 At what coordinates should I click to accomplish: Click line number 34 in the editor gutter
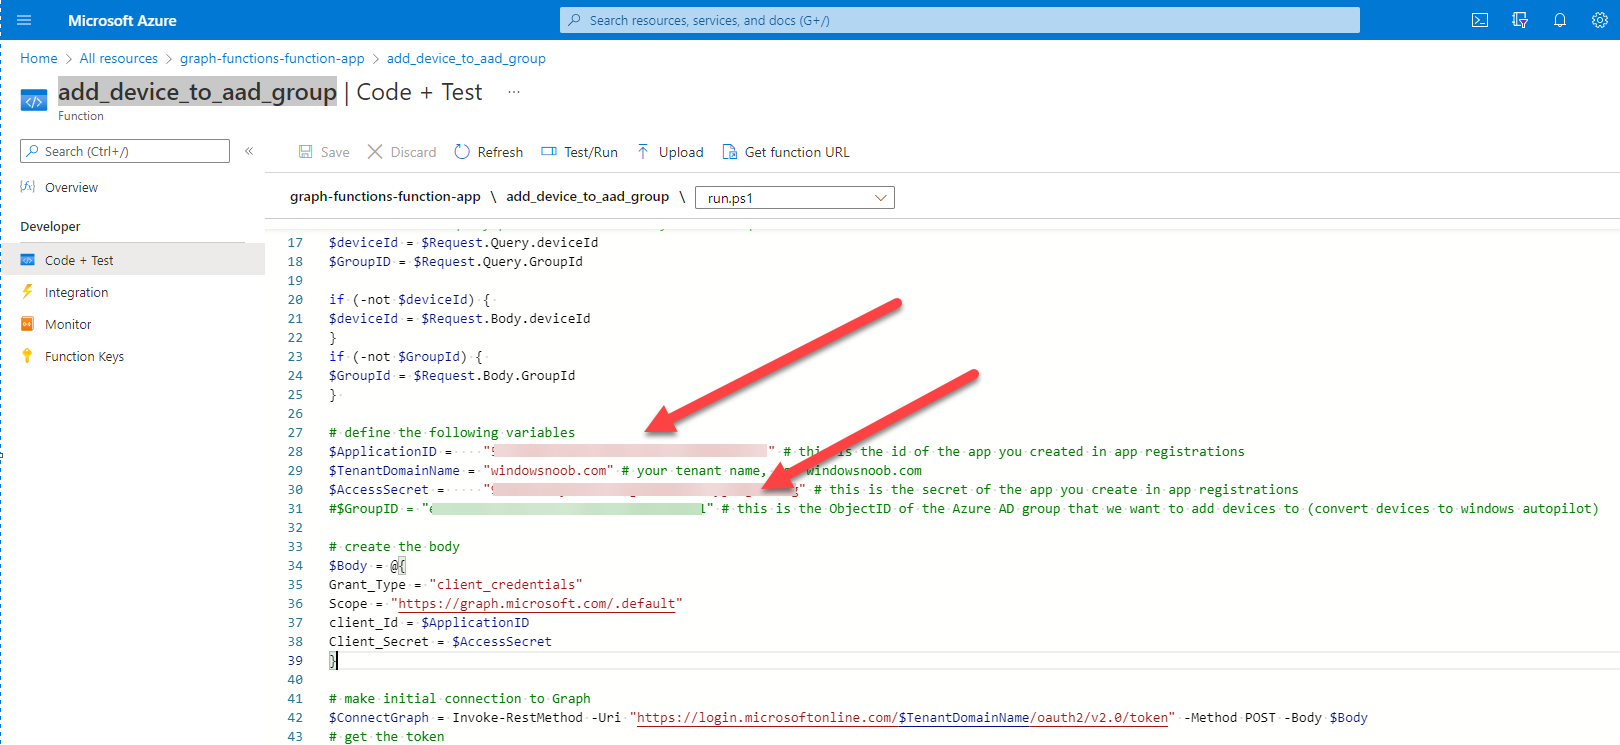click(x=295, y=565)
